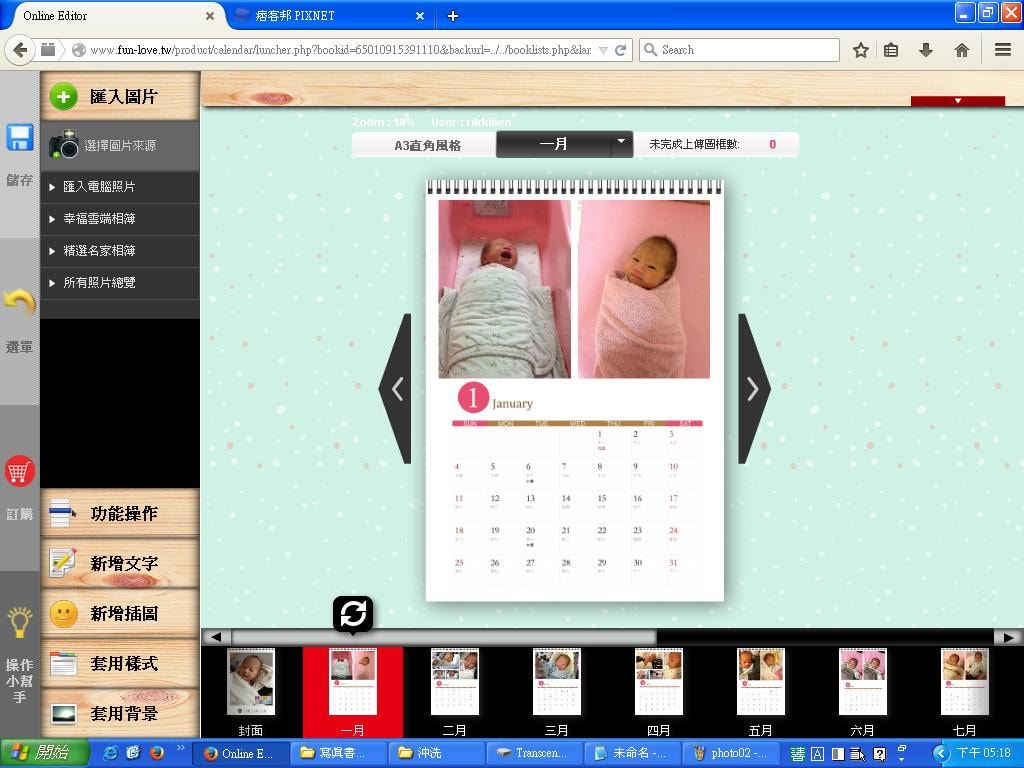Select the 二月 page thumbnail
Image resolution: width=1024 pixels, height=768 pixels.
pos(455,682)
